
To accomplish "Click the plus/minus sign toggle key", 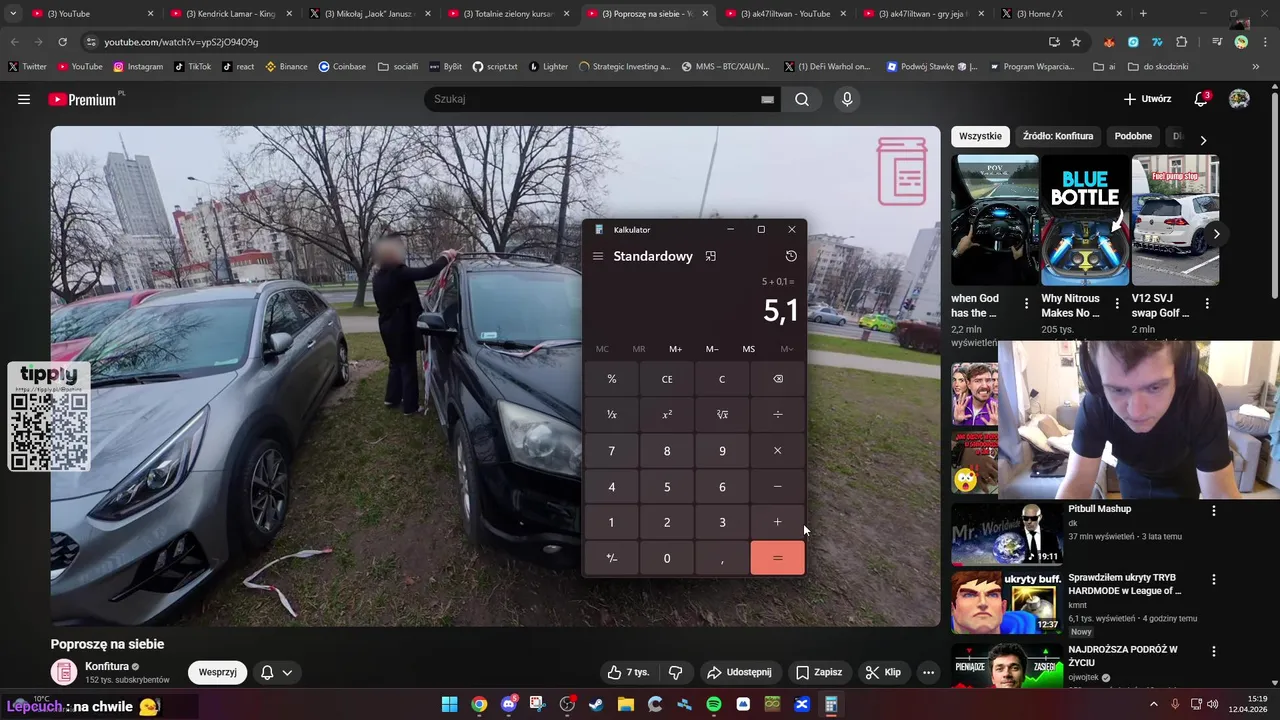I will click(612, 558).
